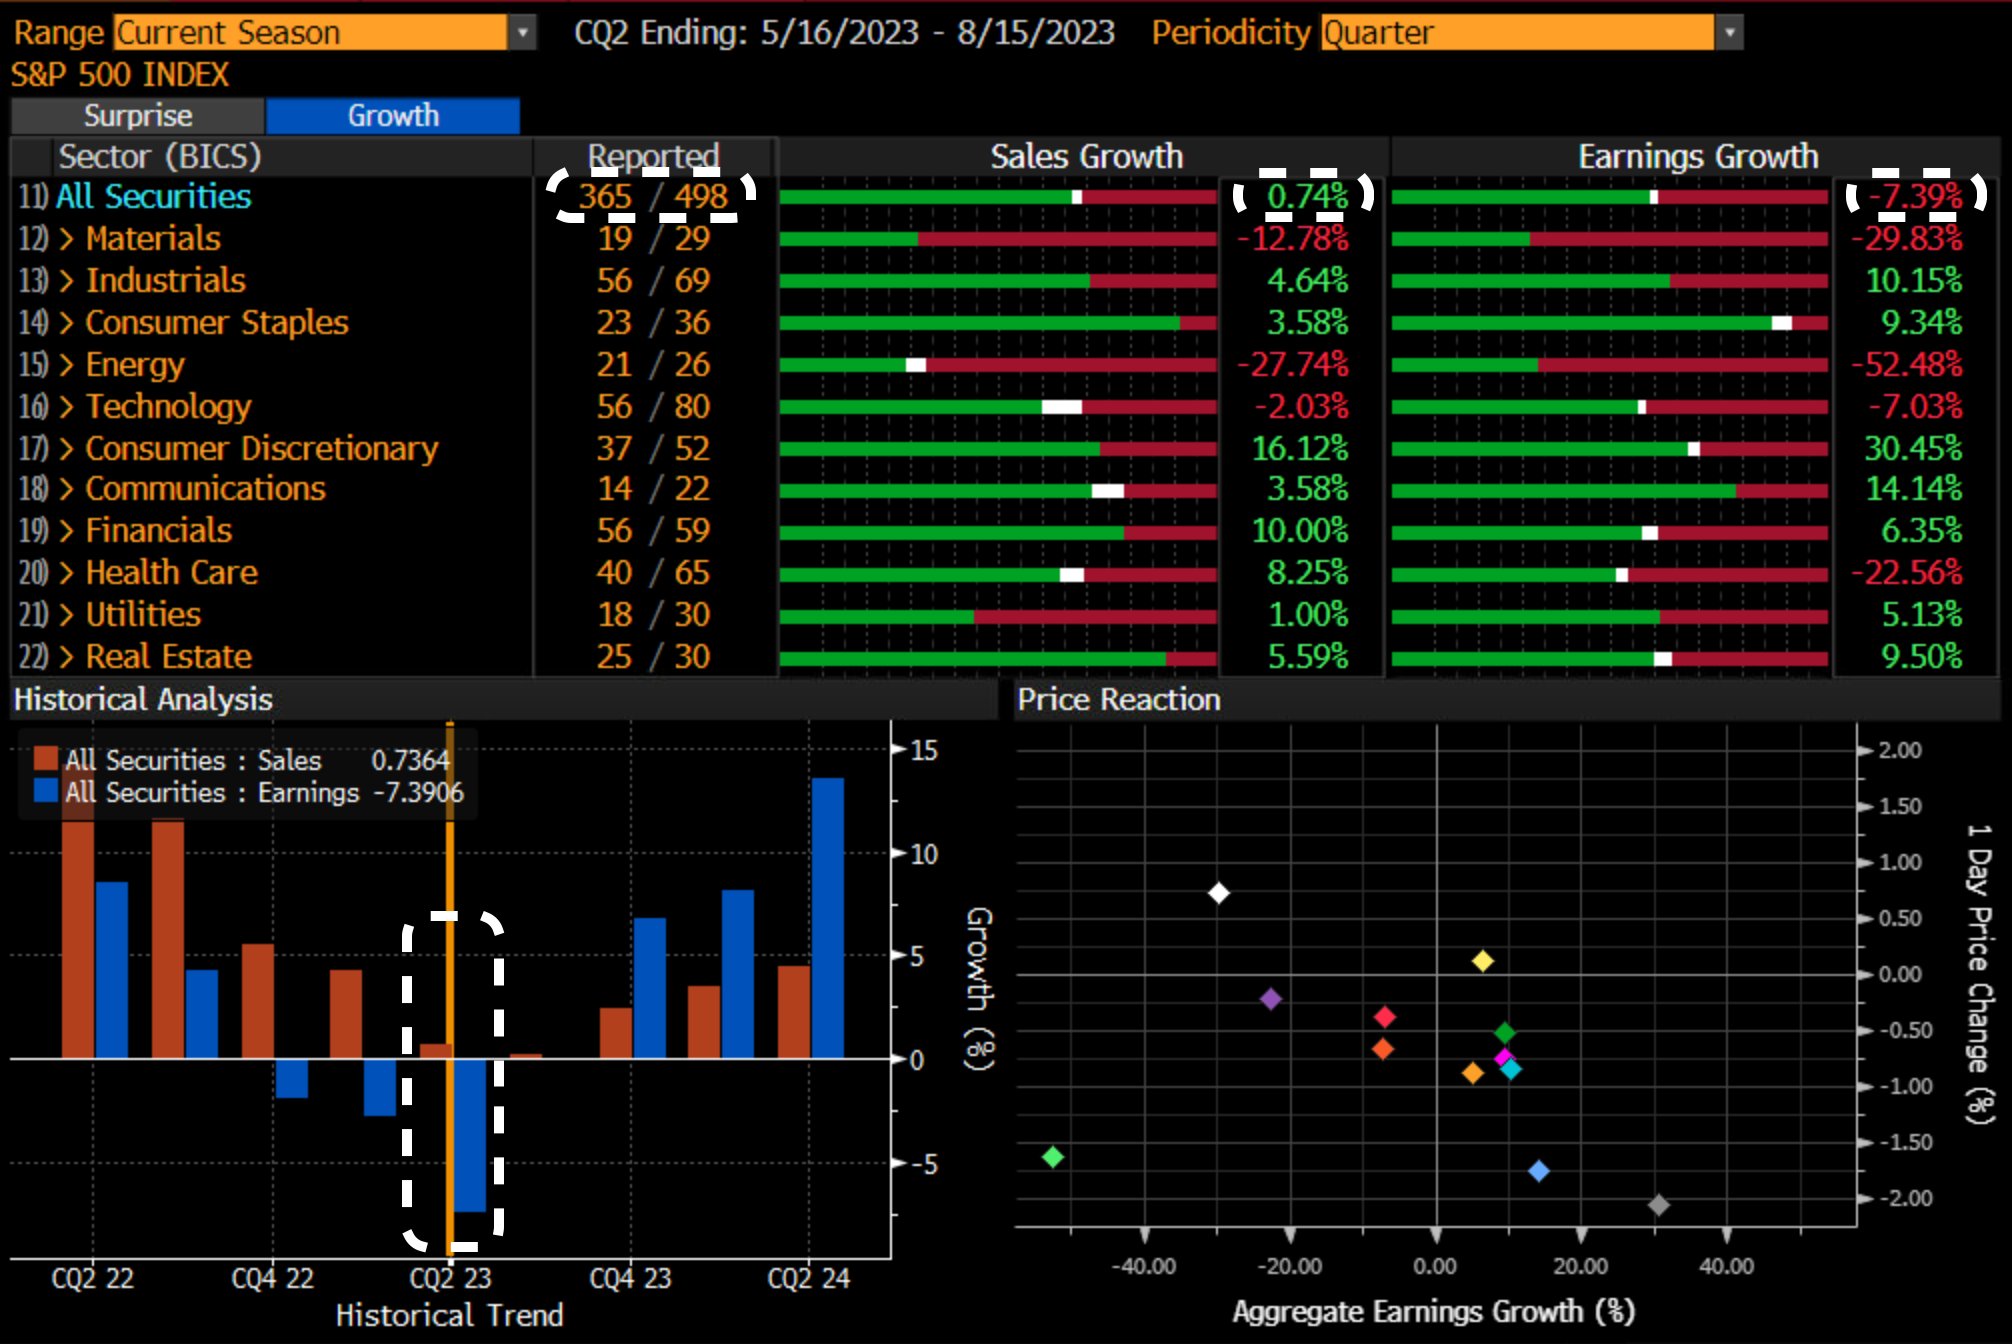Open the Periodicity dropdown arrow
Image resolution: width=2012 pixels, height=1344 pixels.
pyautogui.click(x=1729, y=33)
